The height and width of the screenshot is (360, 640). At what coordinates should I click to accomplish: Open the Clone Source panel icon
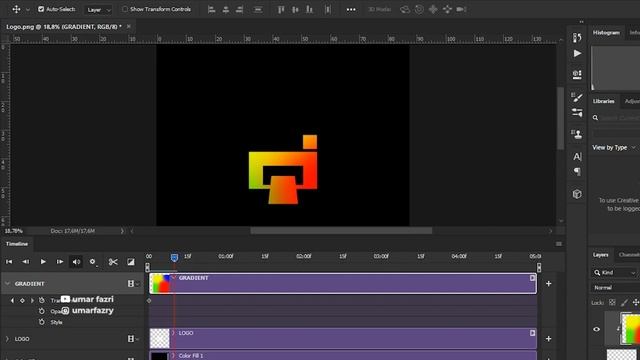click(x=577, y=134)
